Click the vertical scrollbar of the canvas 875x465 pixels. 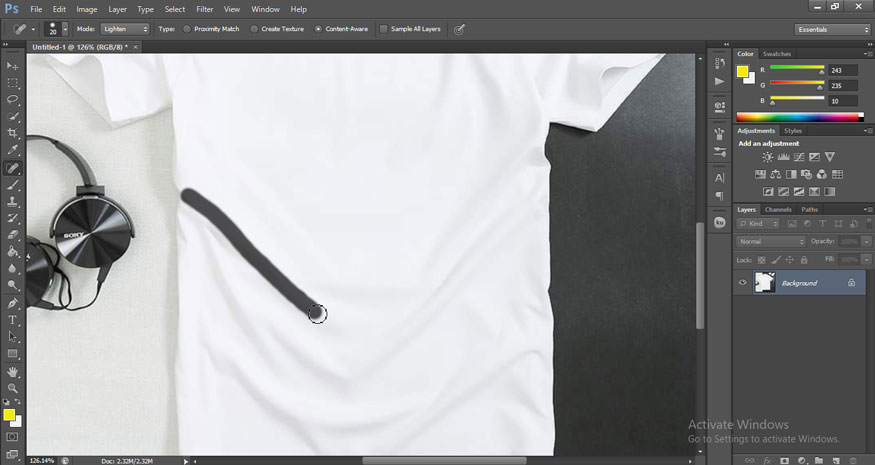(x=700, y=276)
